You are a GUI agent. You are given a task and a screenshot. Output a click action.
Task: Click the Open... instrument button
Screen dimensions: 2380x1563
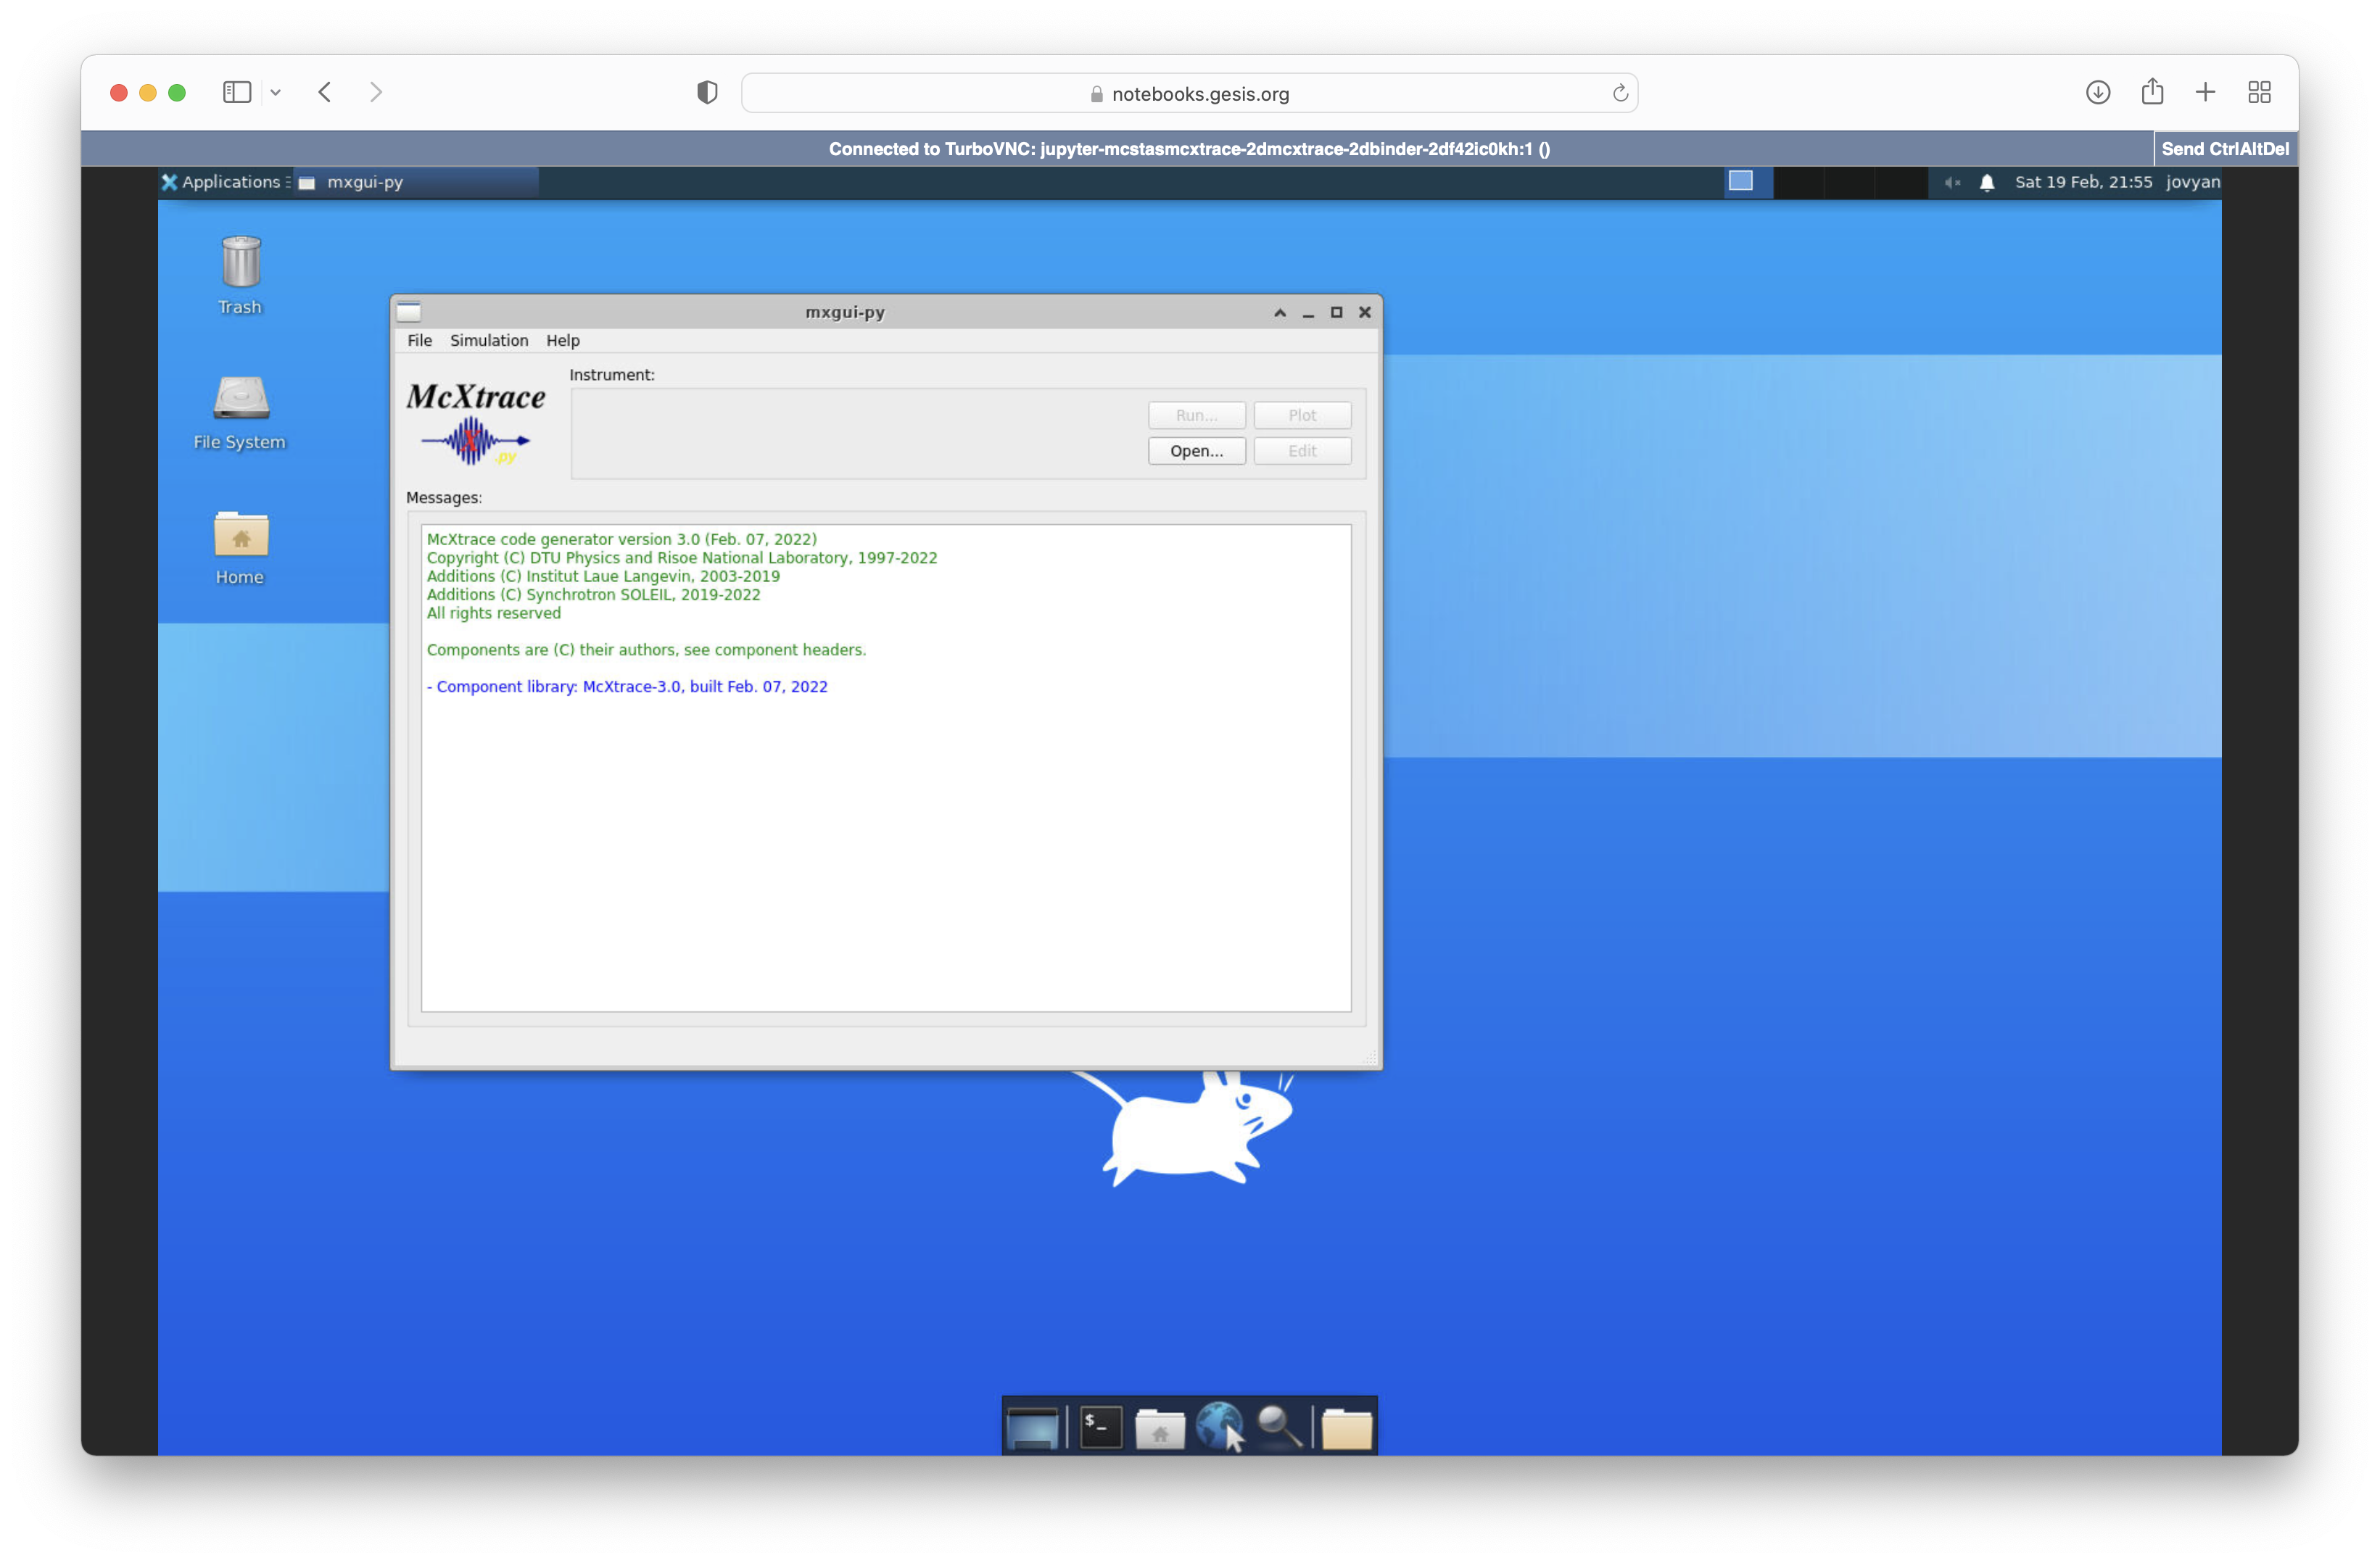coord(1196,451)
